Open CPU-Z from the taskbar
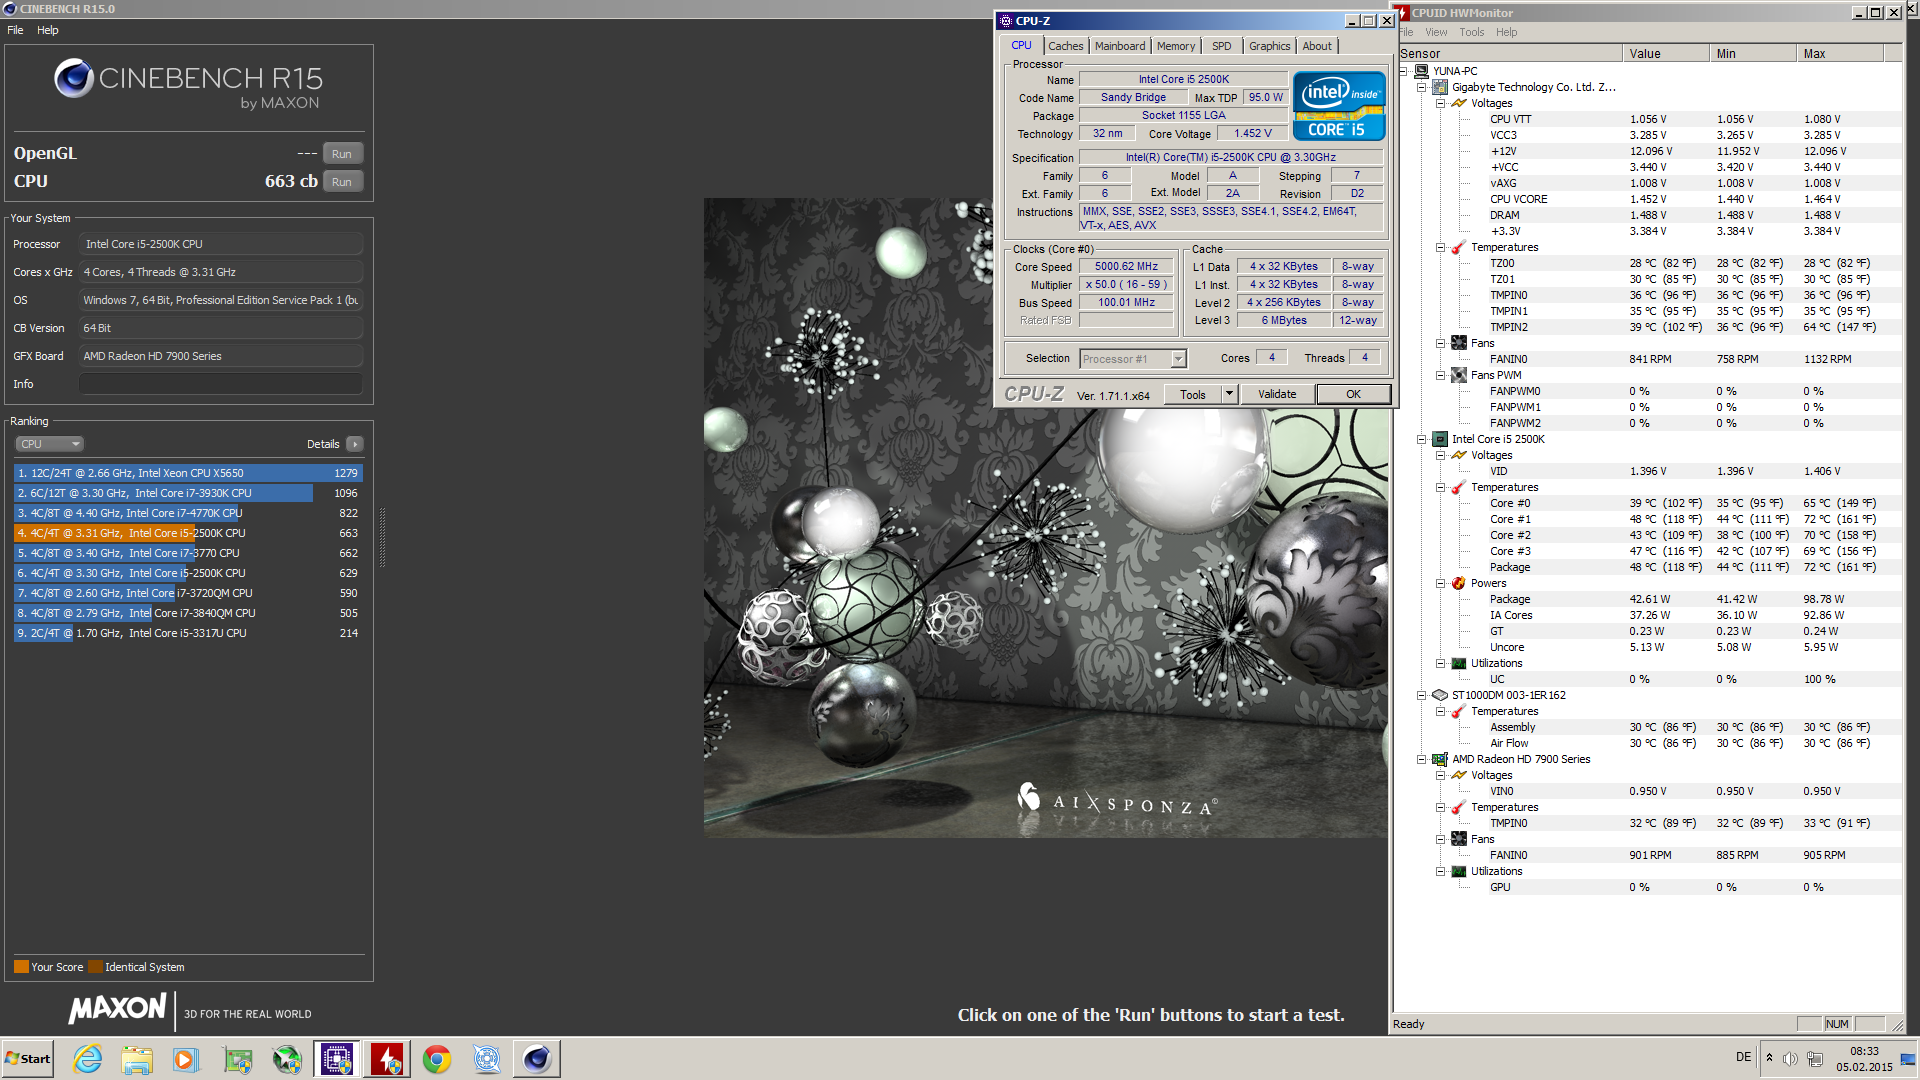Screen dimensions: 1920x1080 336,1059
